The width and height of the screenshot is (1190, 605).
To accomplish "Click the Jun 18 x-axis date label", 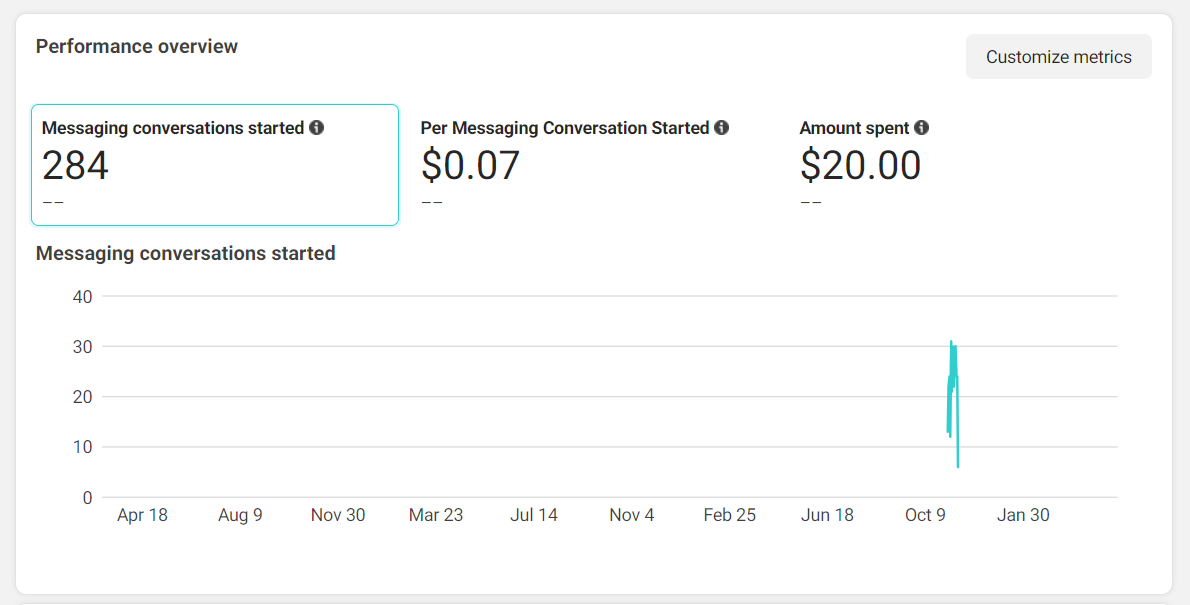I will (x=828, y=515).
